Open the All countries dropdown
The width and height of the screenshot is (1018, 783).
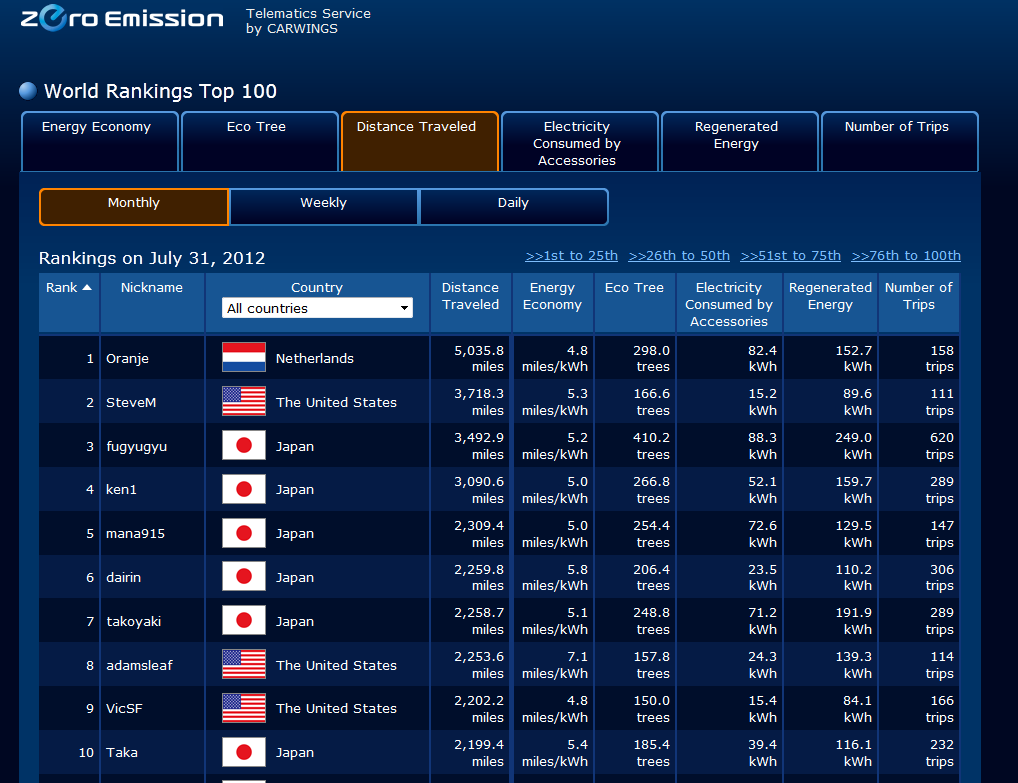click(317, 308)
